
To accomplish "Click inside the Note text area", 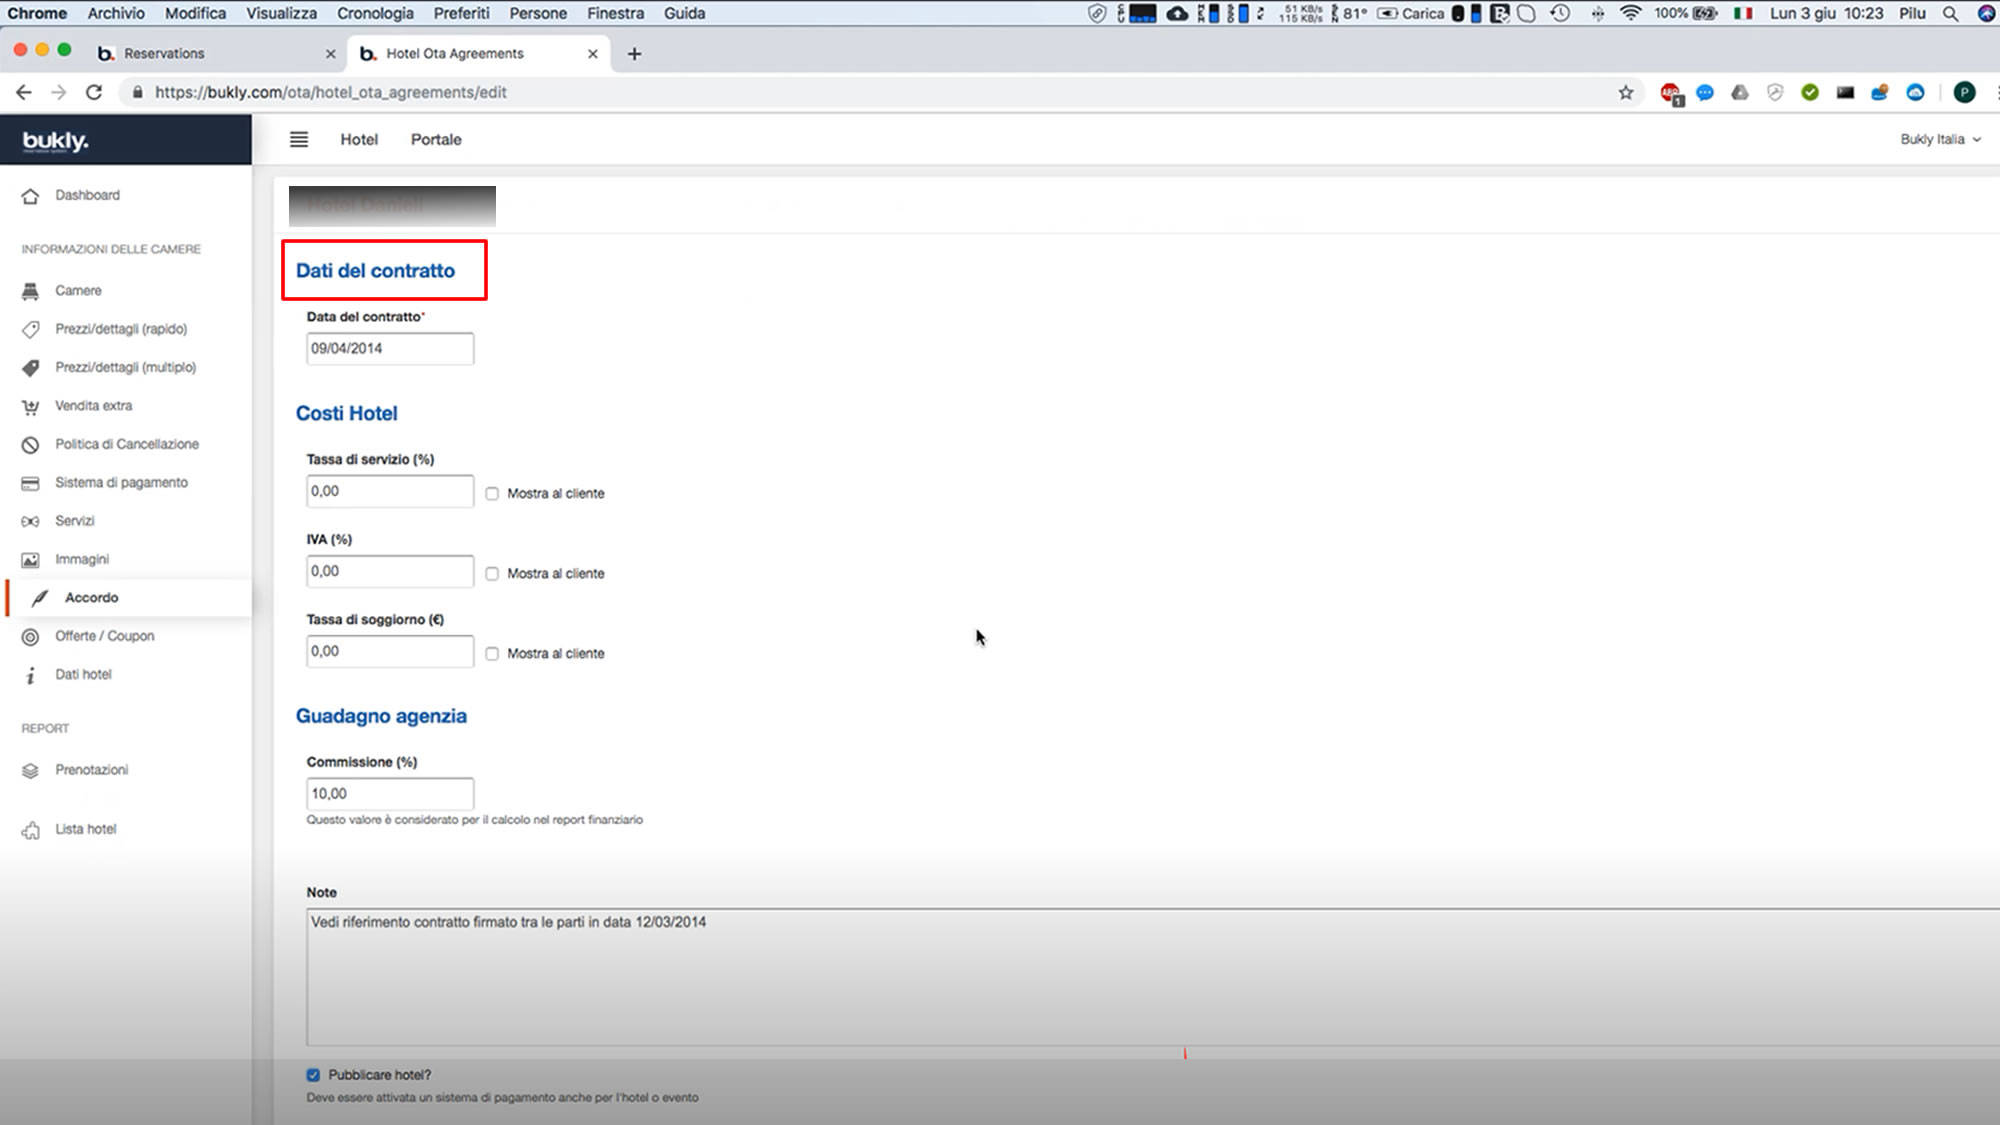I will [1152, 977].
